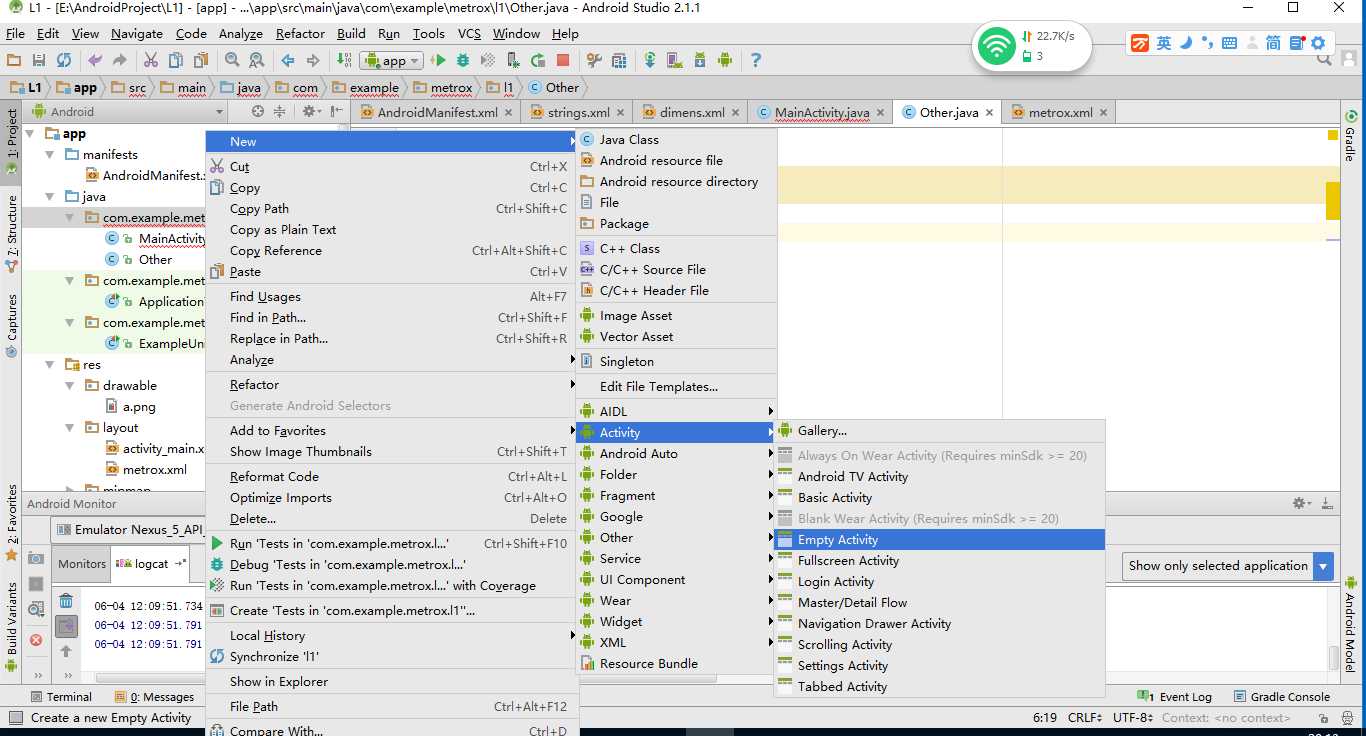Click the Open folder toolbar icon
The height and width of the screenshot is (736, 1366).
[x=15, y=60]
